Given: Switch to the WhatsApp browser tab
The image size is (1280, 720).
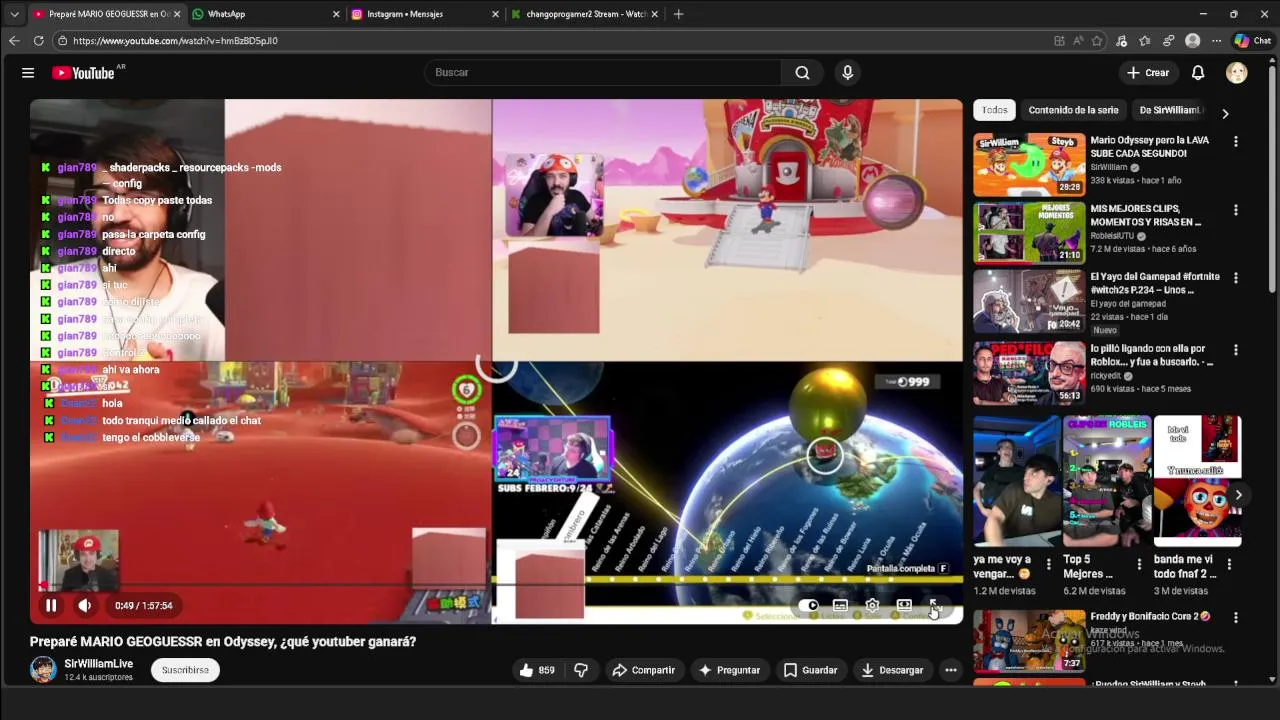Looking at the screenshot, I should (264, 14).
